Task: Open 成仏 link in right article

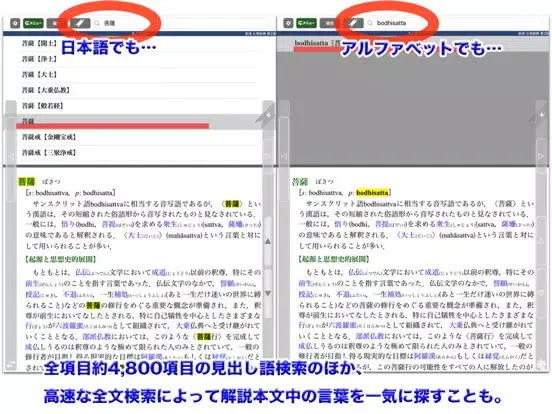Action: click(305, 346)
